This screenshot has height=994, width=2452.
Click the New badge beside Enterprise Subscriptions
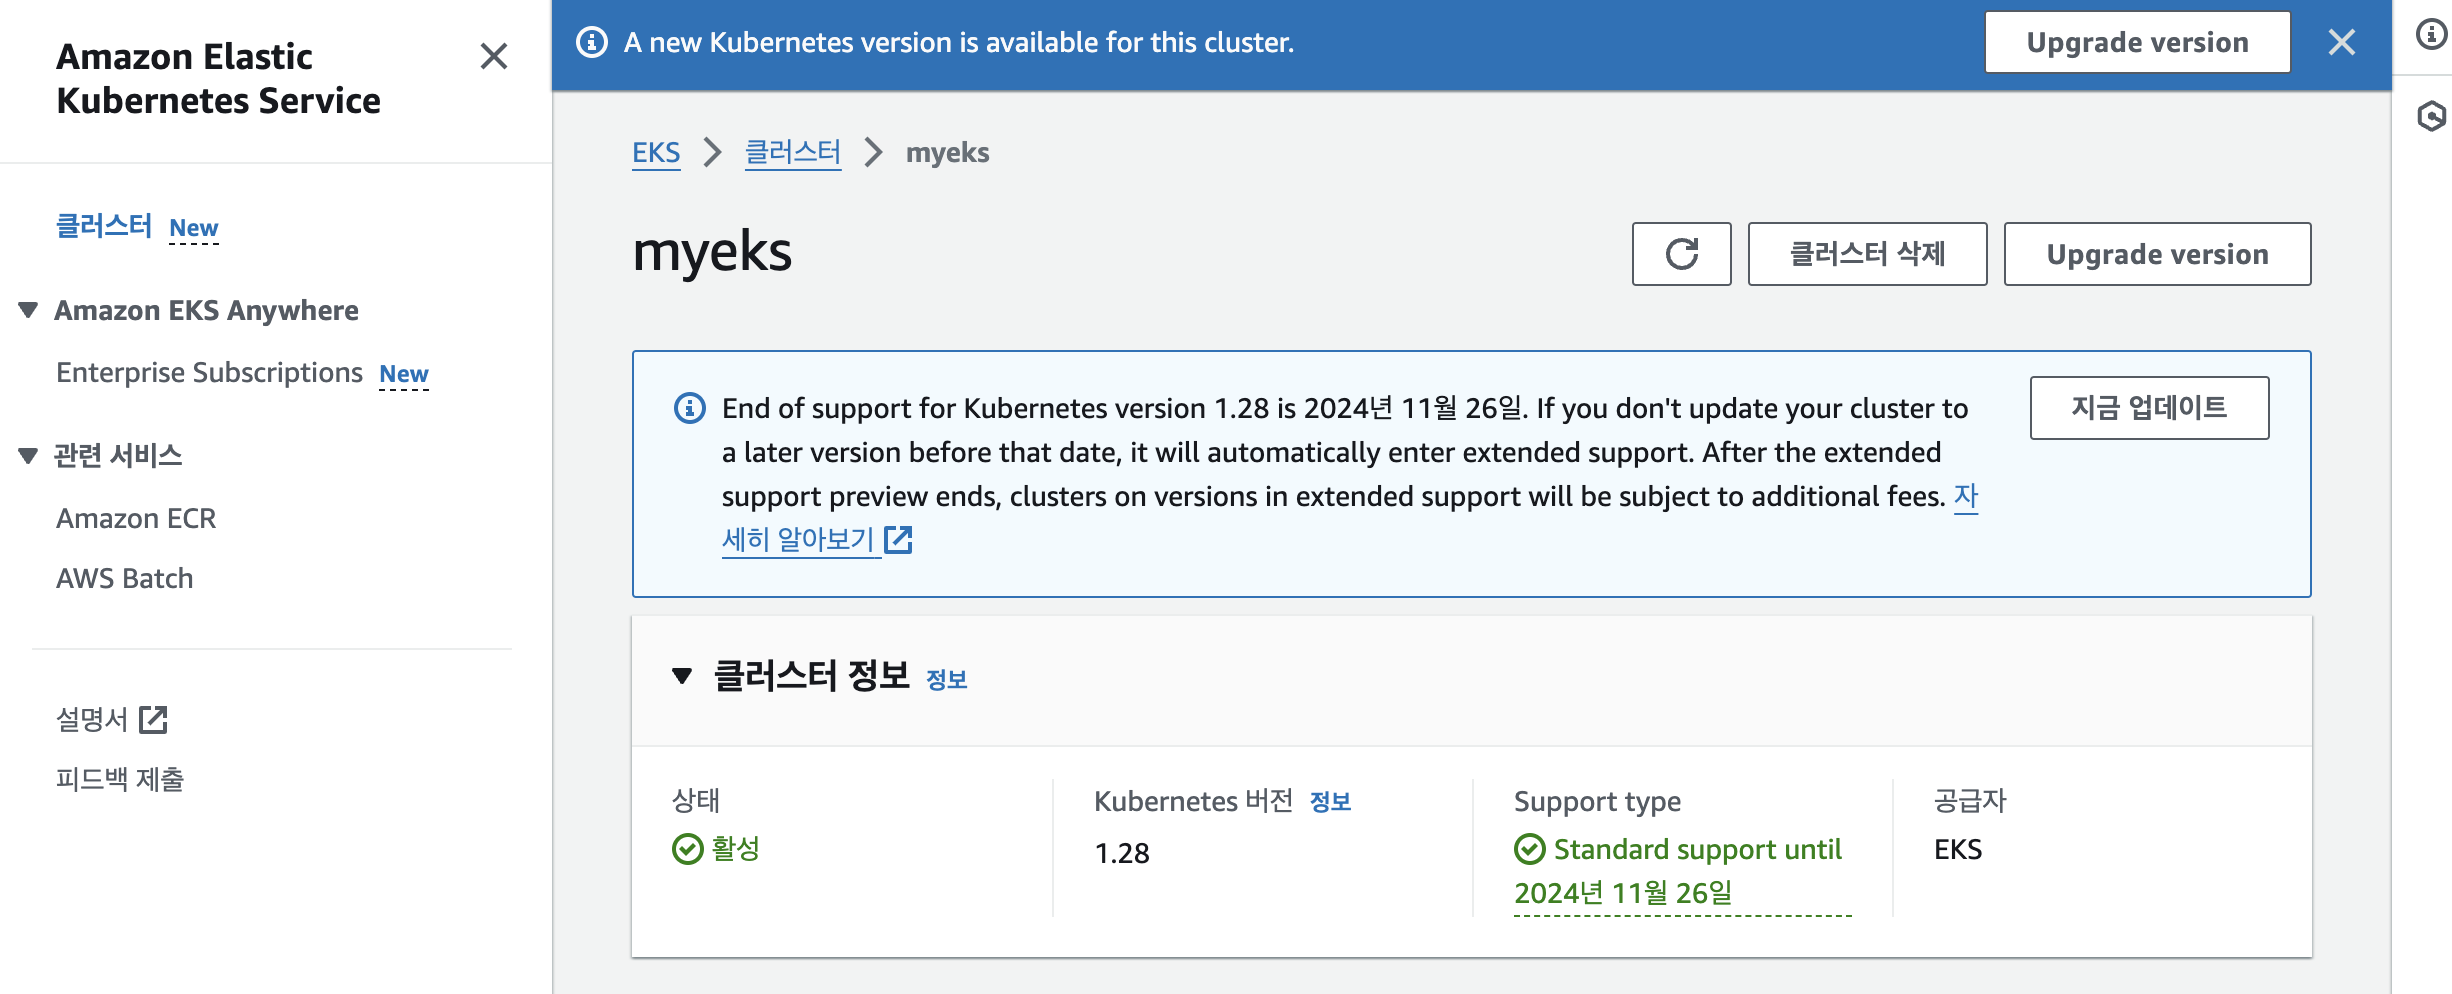(x=404, y=374)
